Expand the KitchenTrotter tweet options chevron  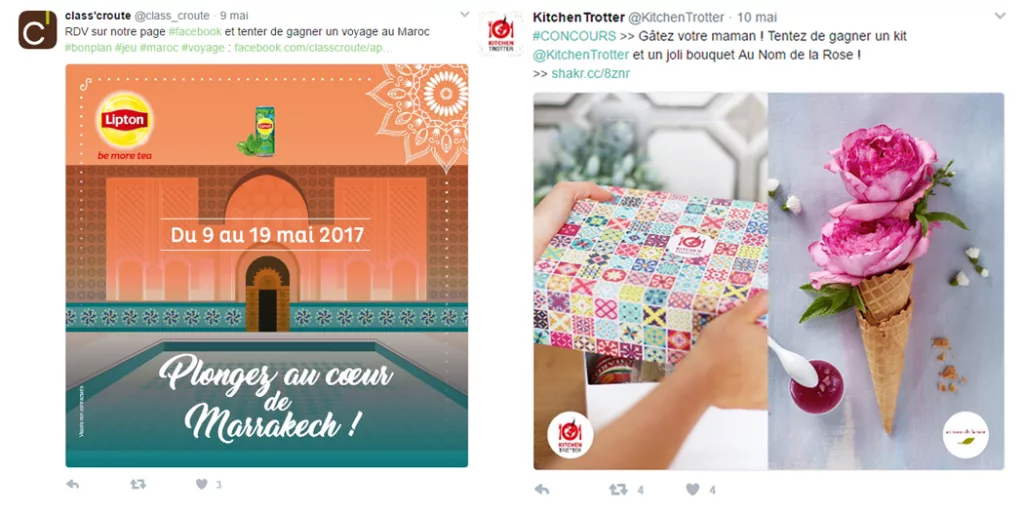[1000, 16]
